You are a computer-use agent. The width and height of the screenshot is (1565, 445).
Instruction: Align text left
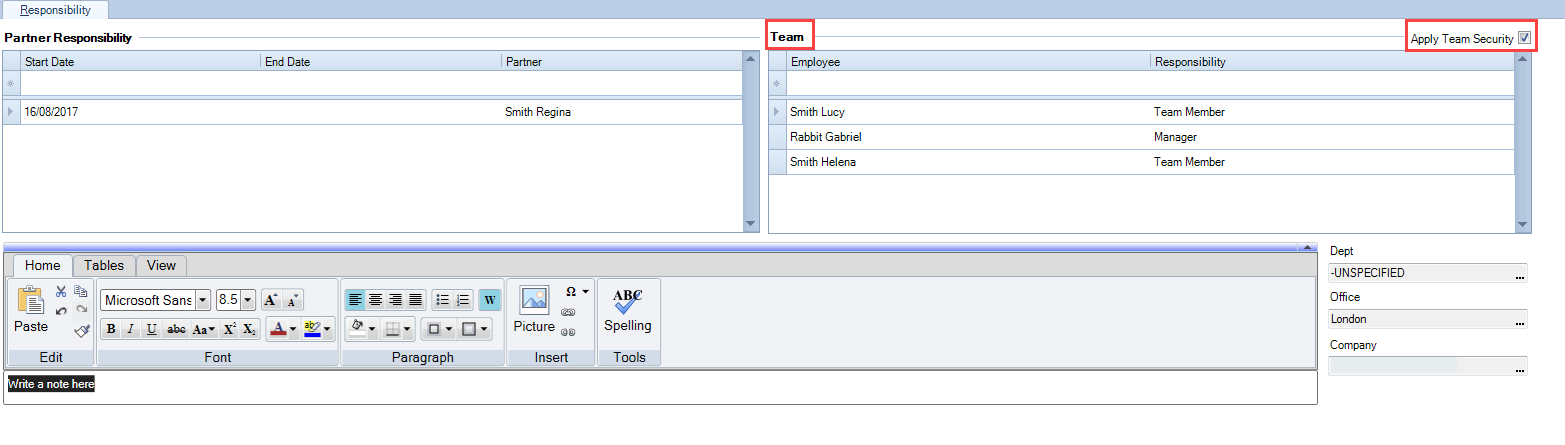pos(355,300)
